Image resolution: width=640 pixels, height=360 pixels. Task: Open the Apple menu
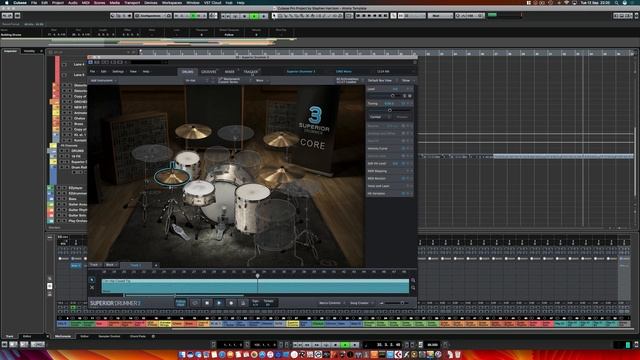7,2
